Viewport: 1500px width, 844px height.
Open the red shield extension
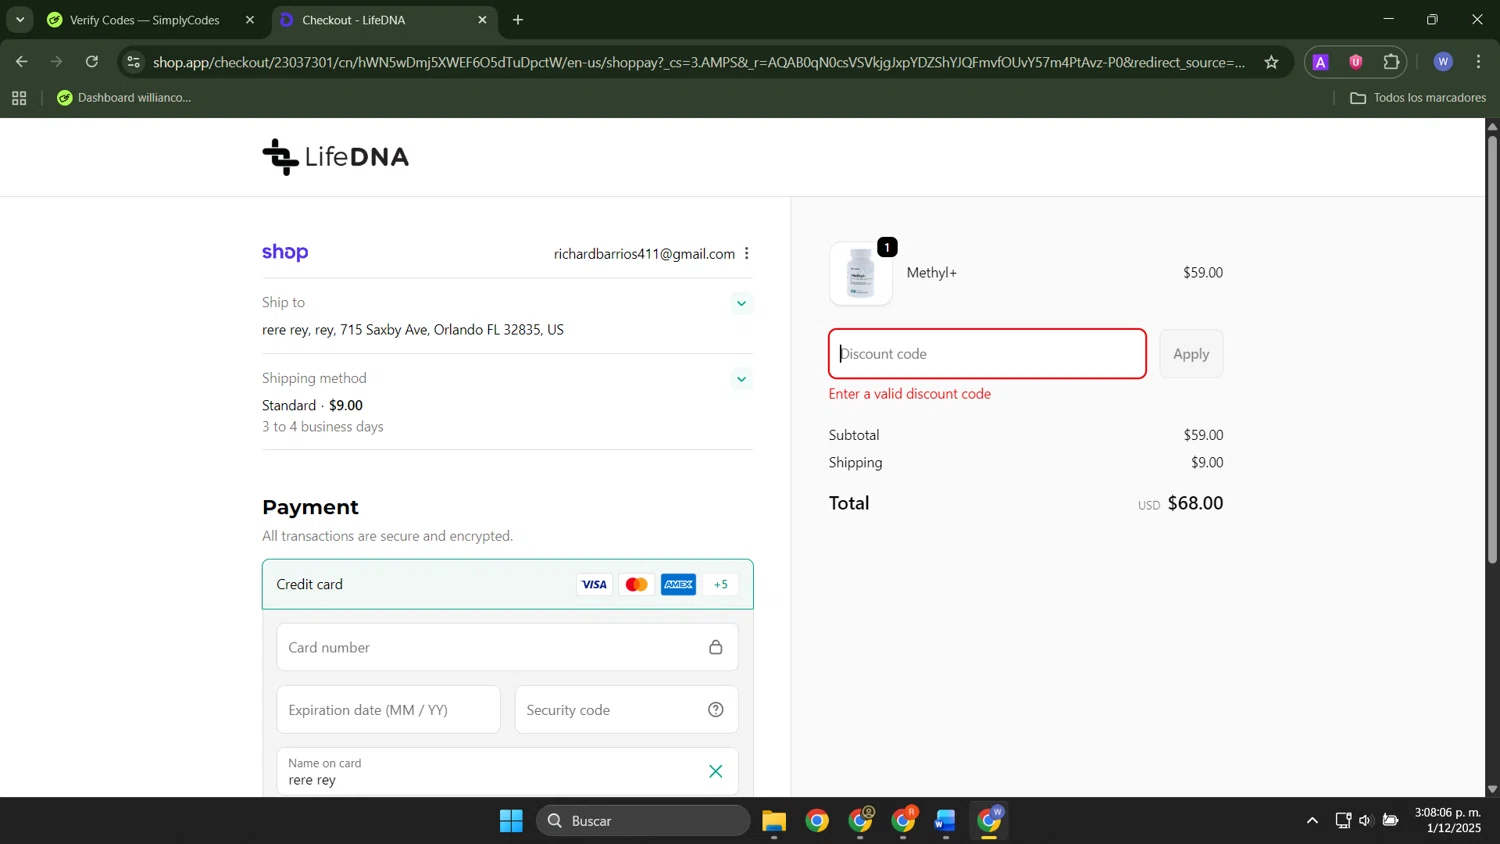(x=1356, y=62)
